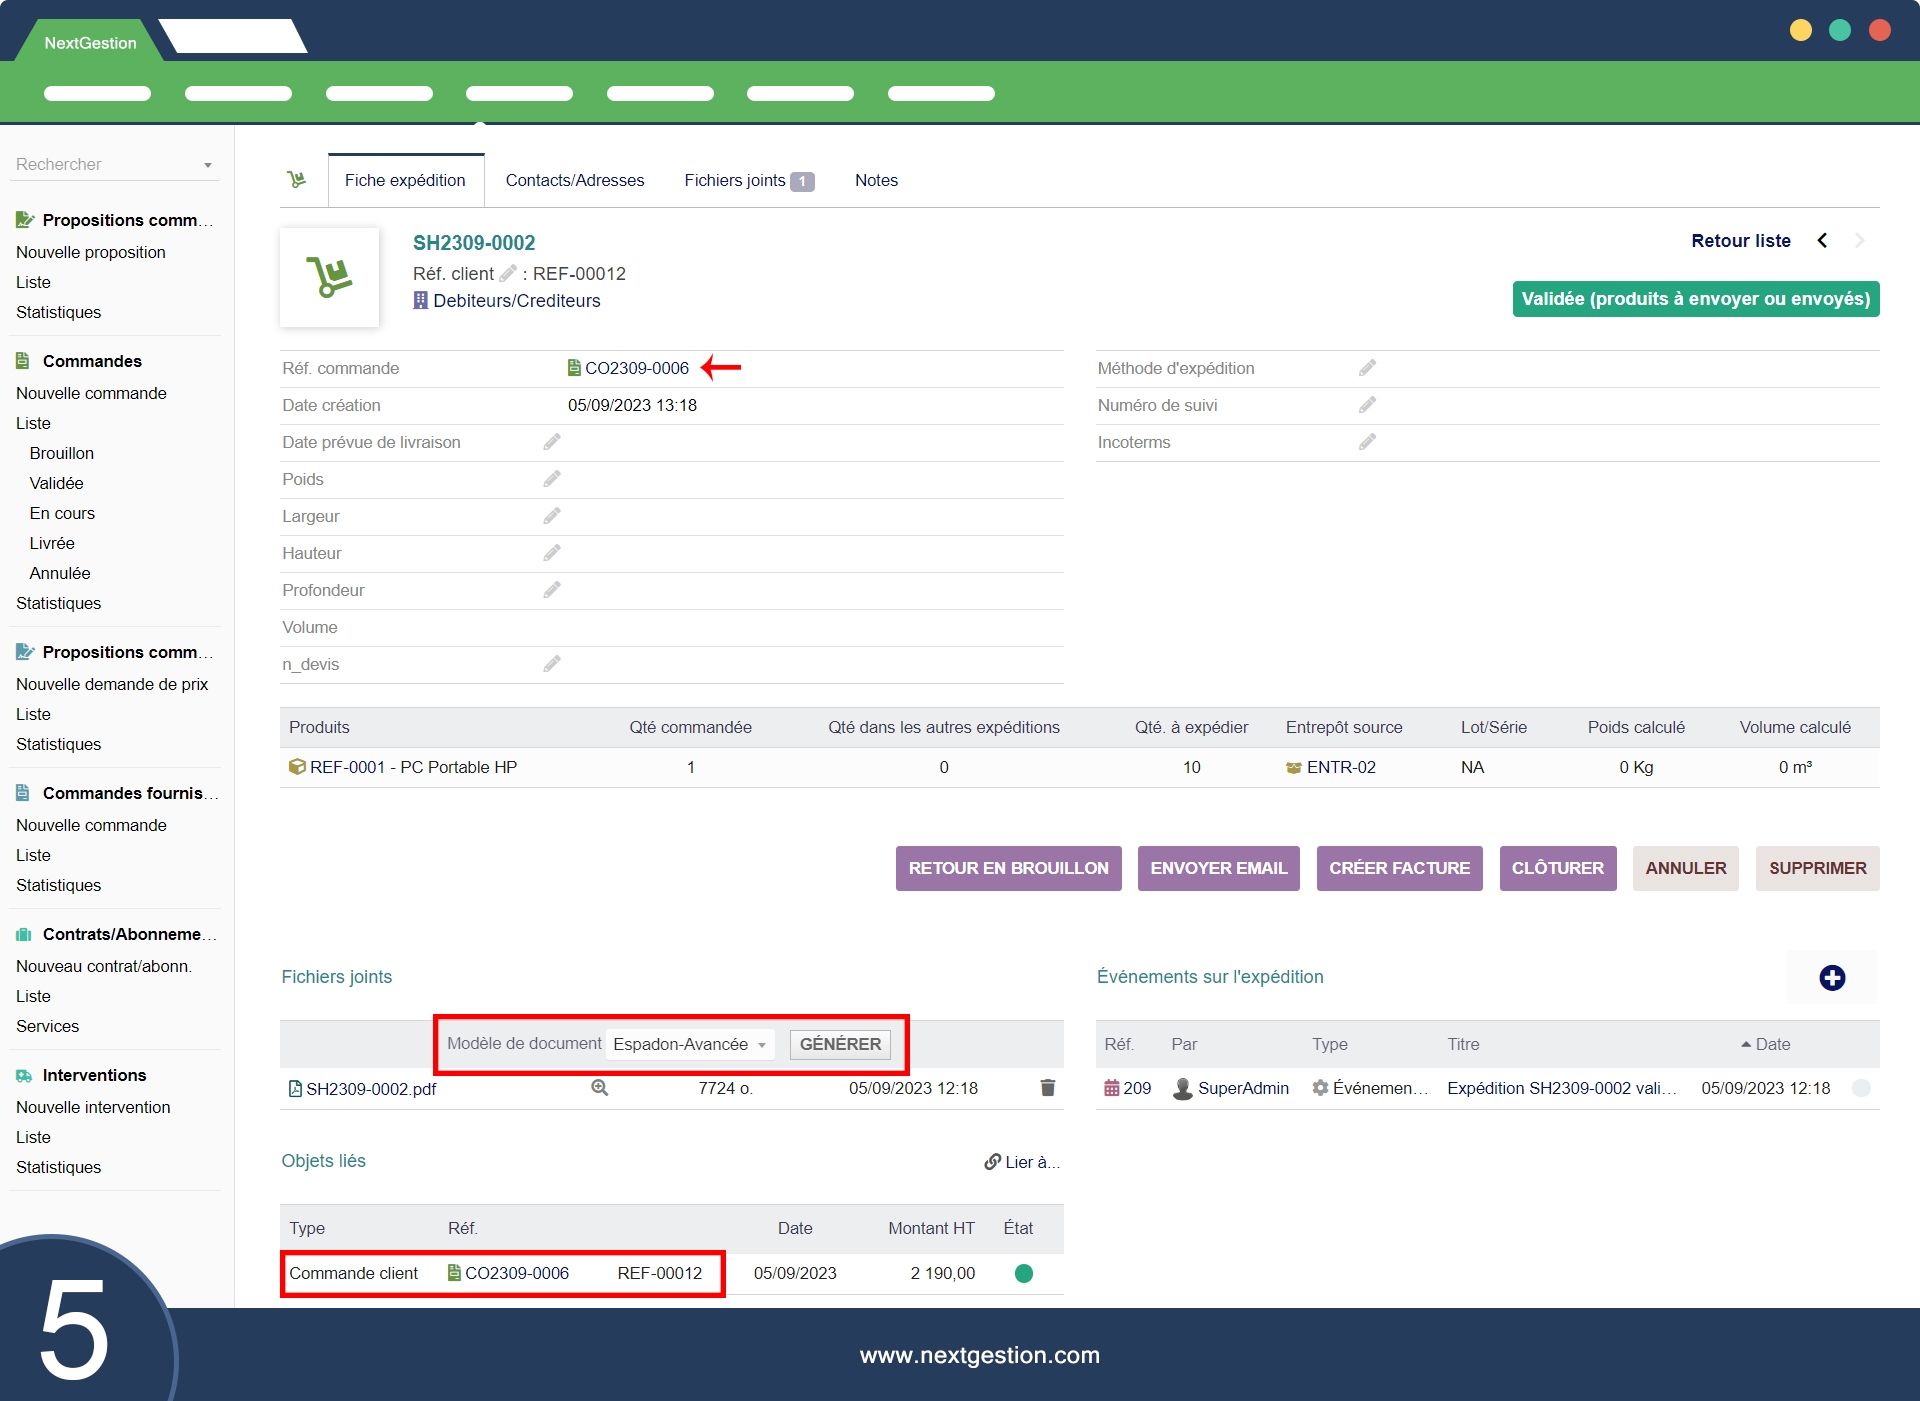Delete SH2309-0002.pdf with trash icon
1920x1401 pixels.
(x=1047, y=1088)
